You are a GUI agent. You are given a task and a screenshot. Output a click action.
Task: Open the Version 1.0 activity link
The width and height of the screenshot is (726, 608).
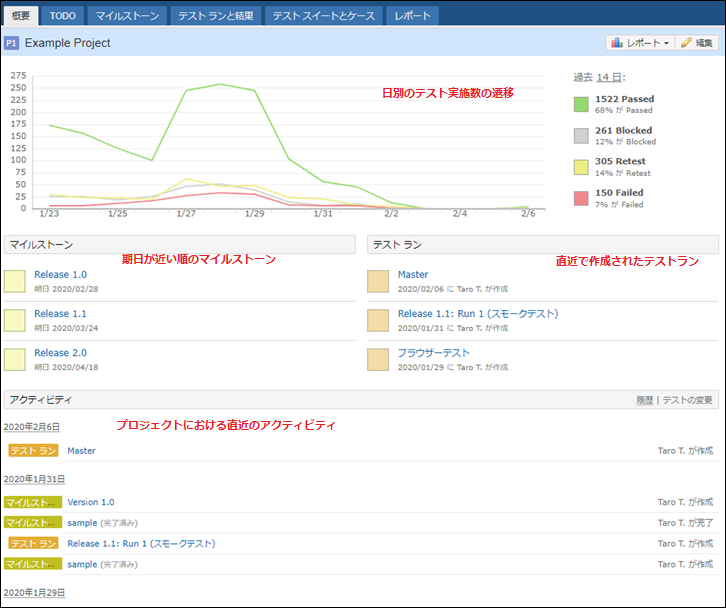point(91,502)
